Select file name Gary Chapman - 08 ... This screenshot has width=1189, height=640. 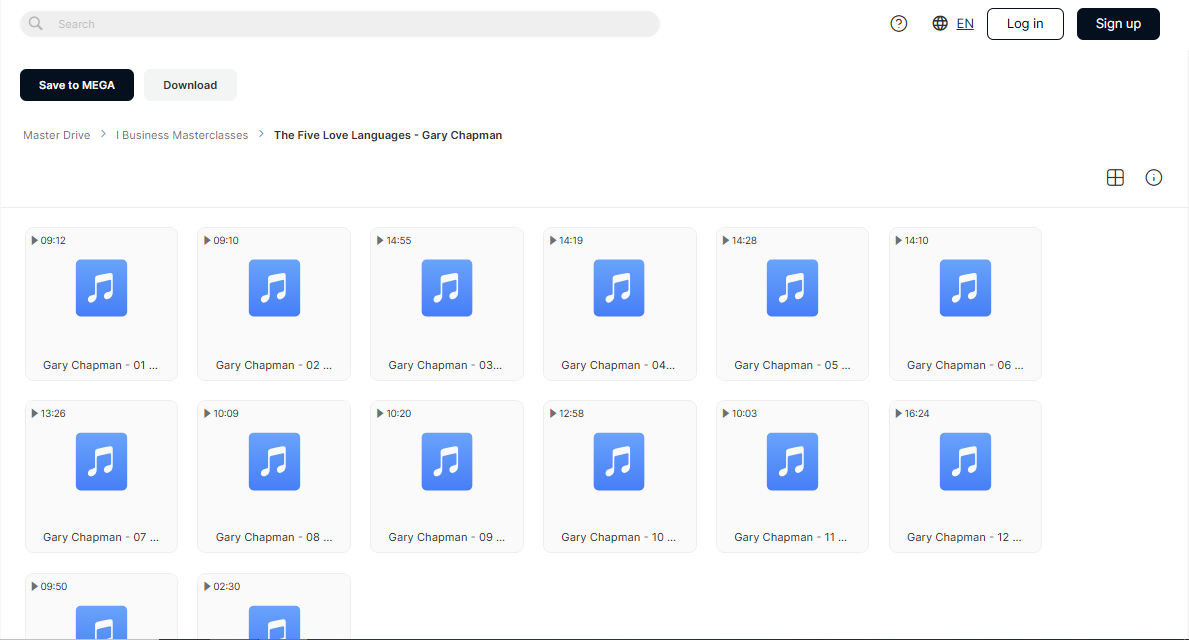274,537
